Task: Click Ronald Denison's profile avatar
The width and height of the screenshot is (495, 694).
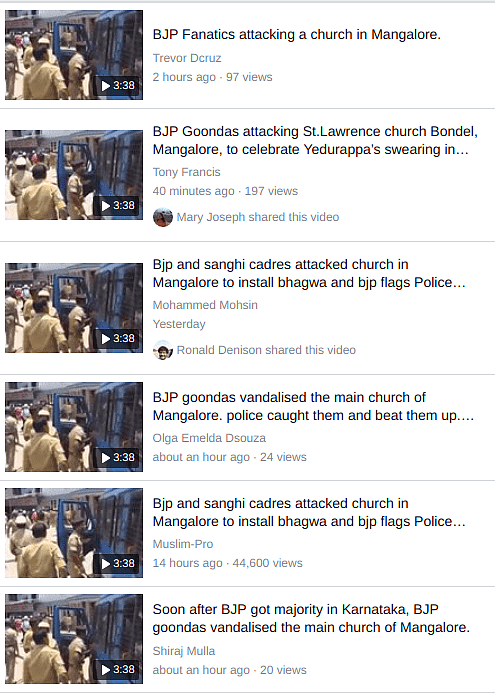Action: click(162, 350)
